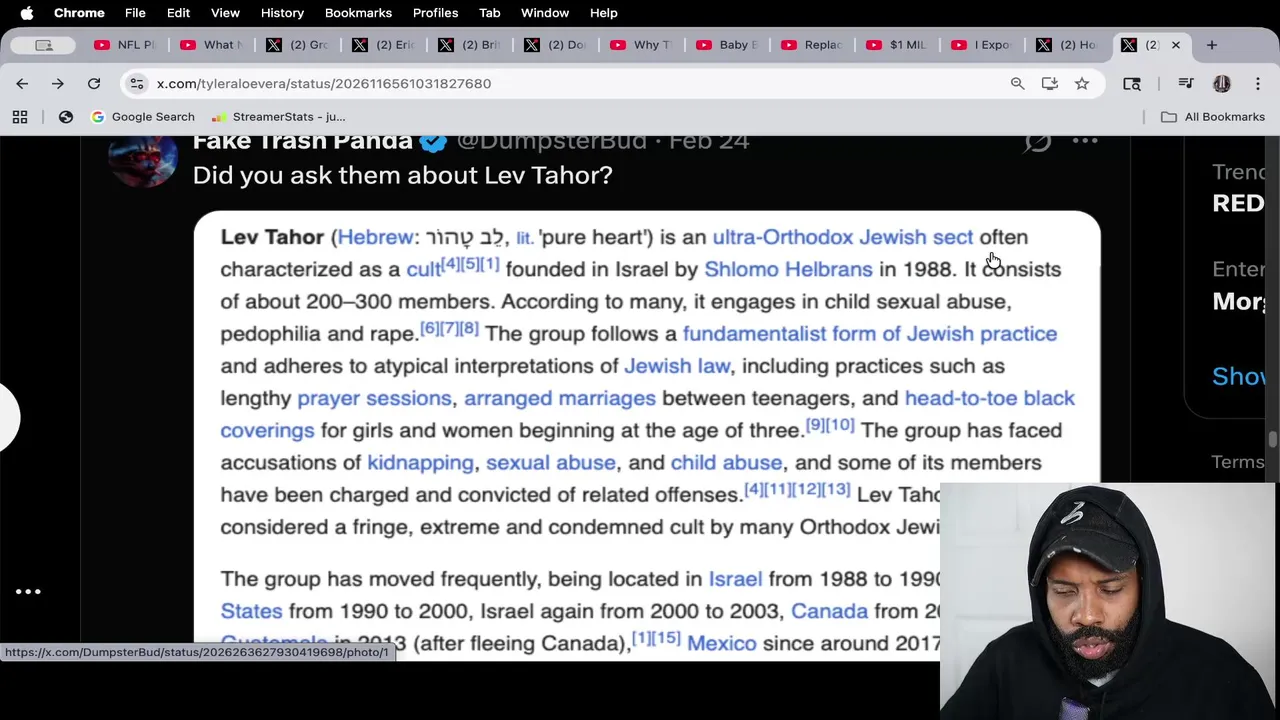Open the Bookmarks menu
Image resolution: width=1280 pixels, height=720 pixels.
coord(358,13)
